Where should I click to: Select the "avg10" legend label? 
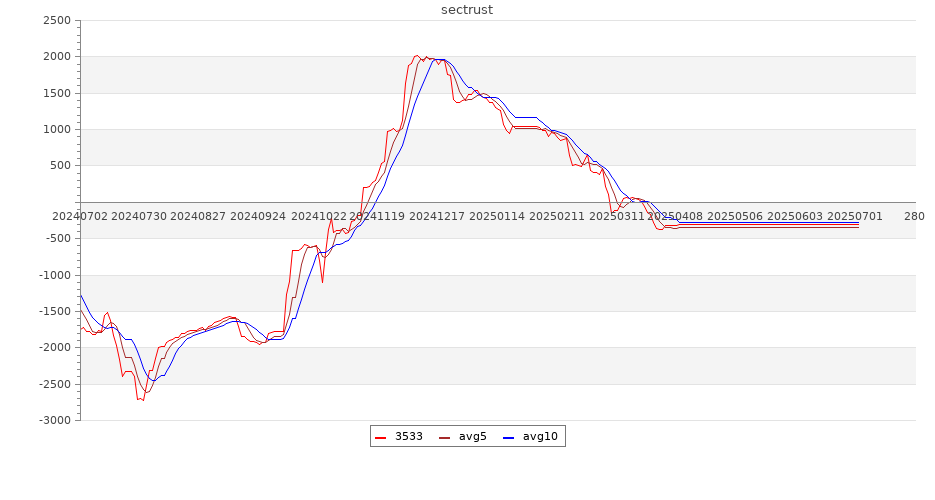540,437
